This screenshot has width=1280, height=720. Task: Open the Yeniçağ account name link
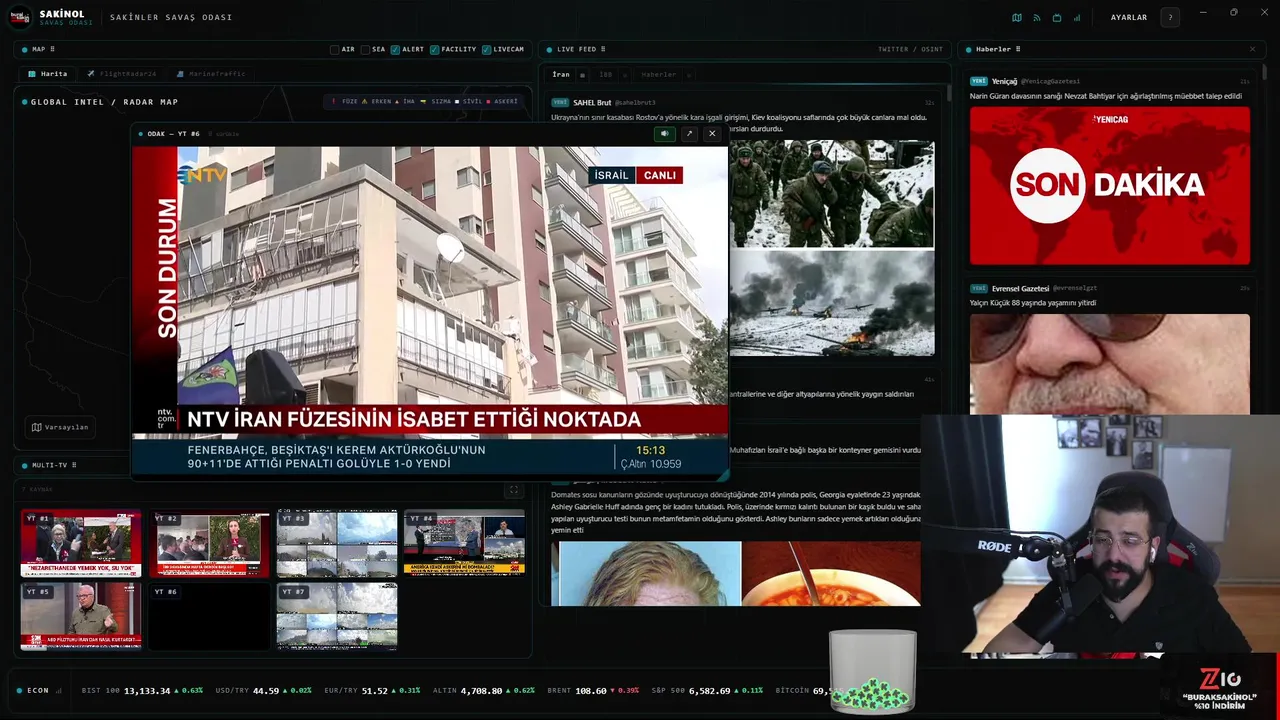(x=1004, y=81)
